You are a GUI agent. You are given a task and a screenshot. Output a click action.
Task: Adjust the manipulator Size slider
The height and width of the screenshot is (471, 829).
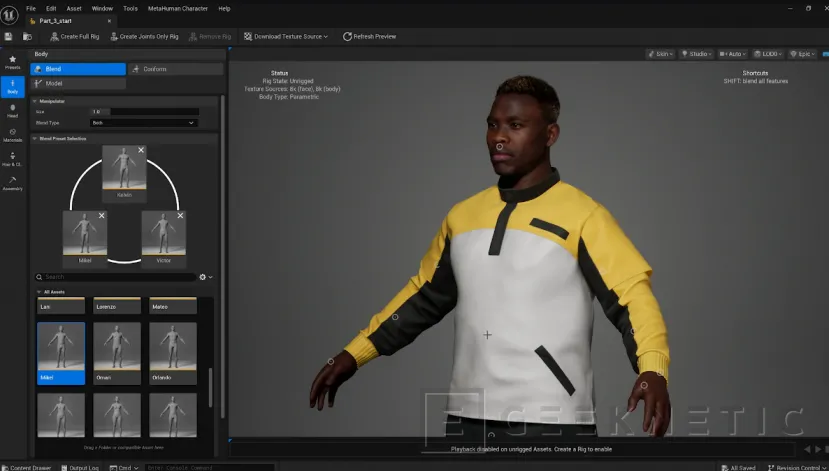pos(144,112)
